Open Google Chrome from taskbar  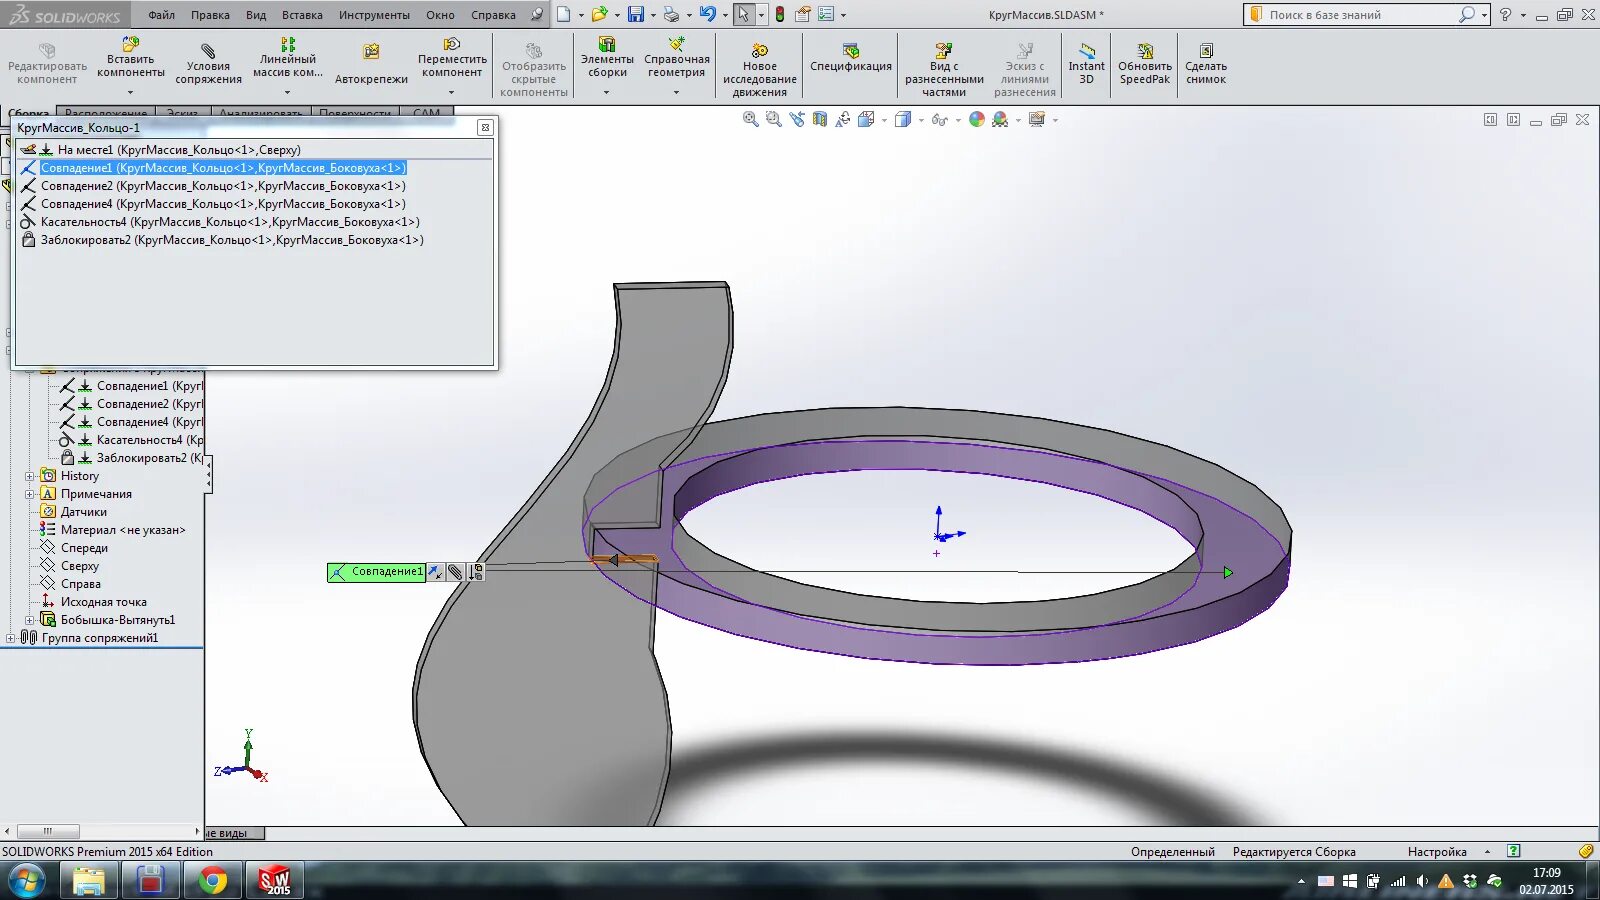(212, 881)
